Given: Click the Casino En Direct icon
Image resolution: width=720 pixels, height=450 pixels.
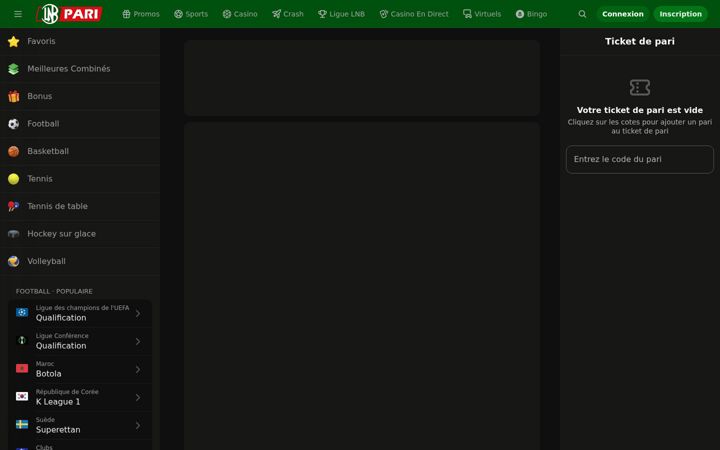Looking at the screenshot, I should [x=383, y=14].
